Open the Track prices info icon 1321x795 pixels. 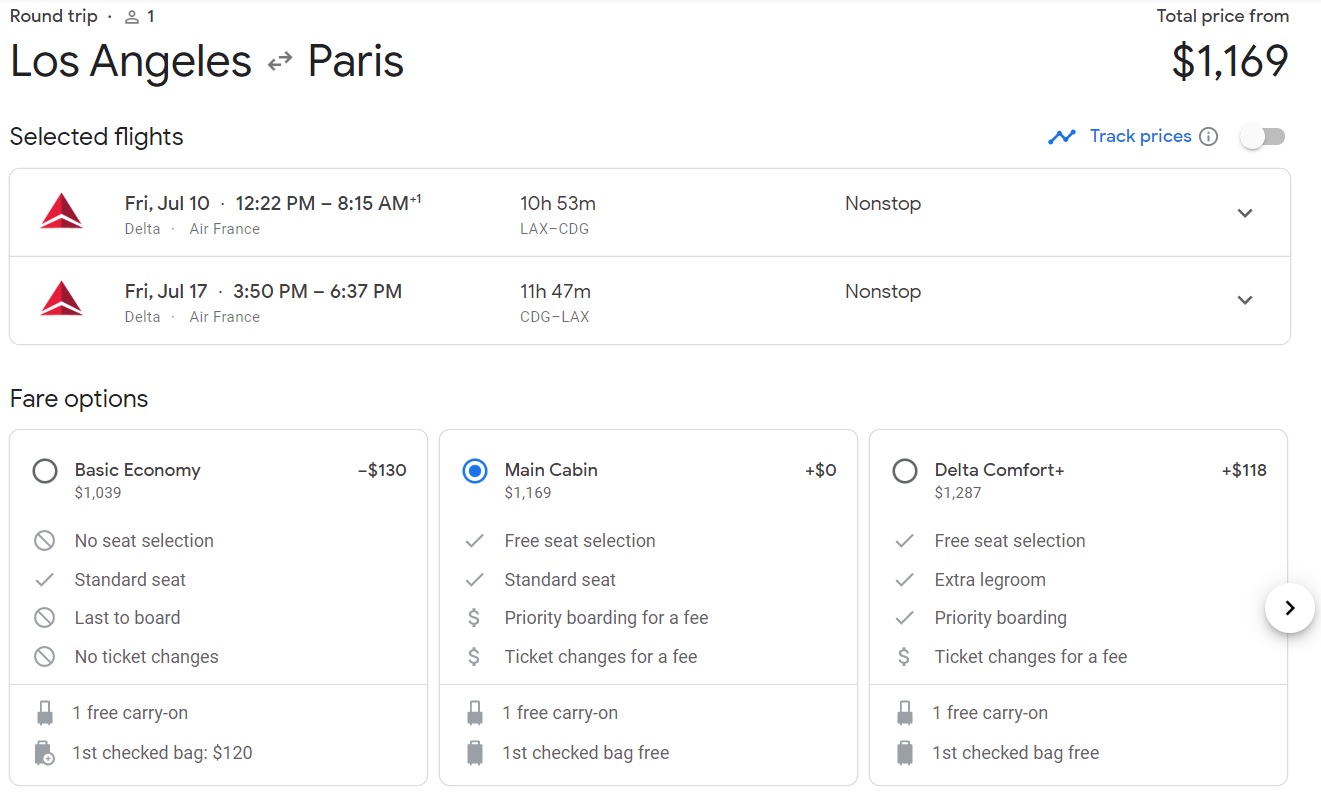(1208, 137)
